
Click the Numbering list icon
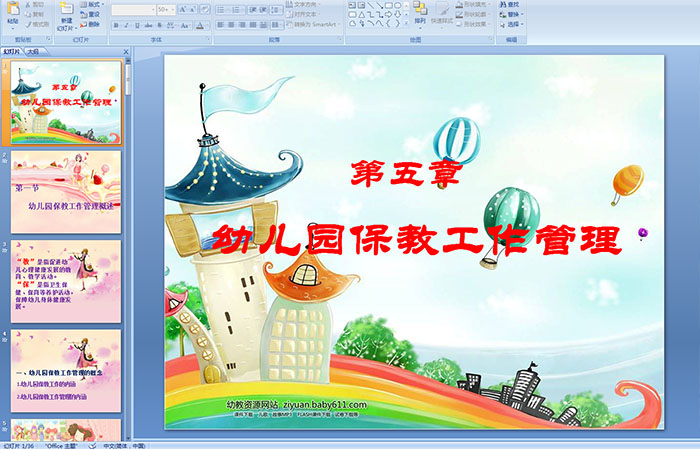pos(237,9)
